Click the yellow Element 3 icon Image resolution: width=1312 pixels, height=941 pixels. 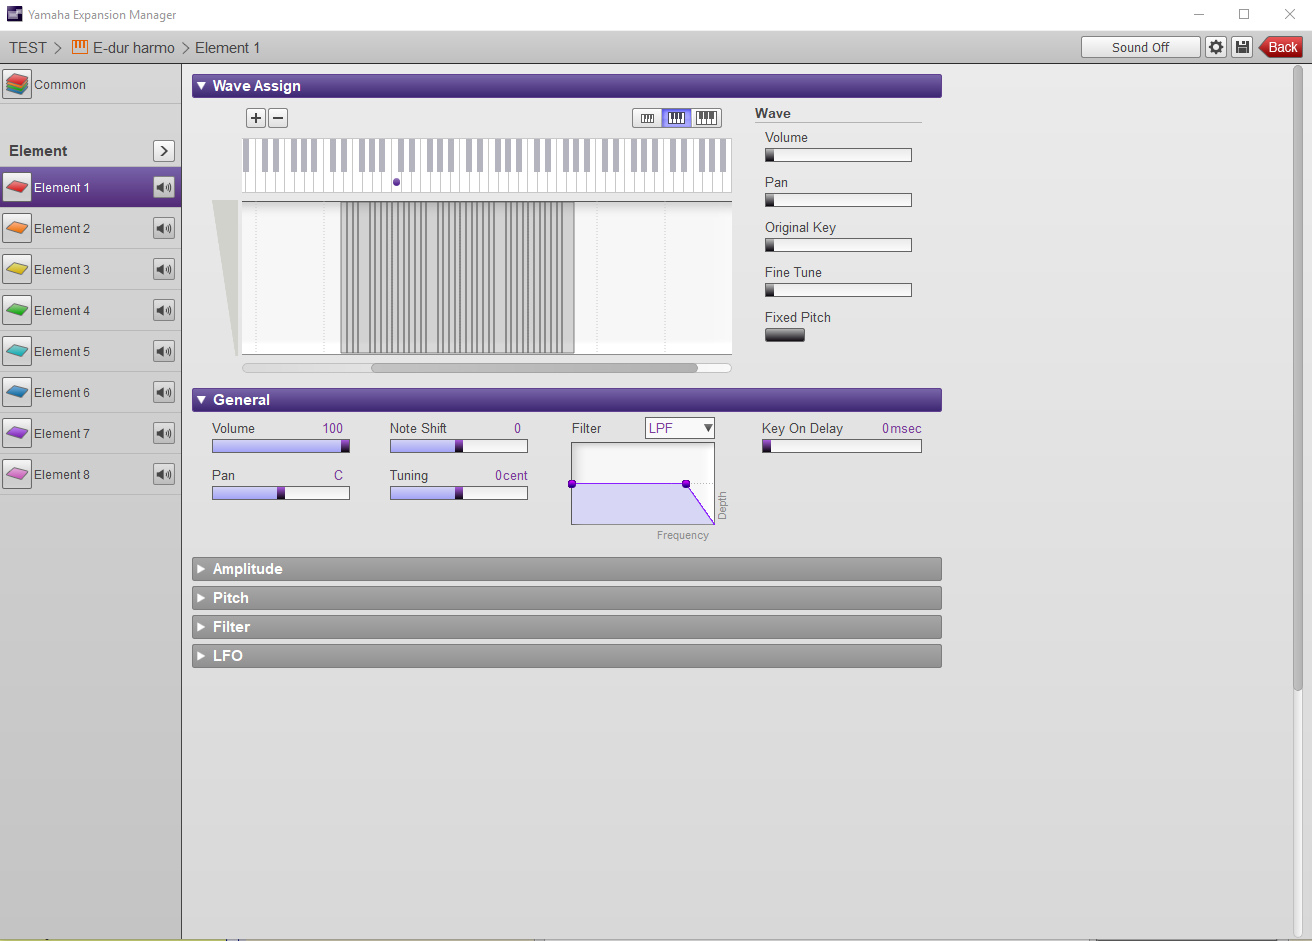(17, 269)
